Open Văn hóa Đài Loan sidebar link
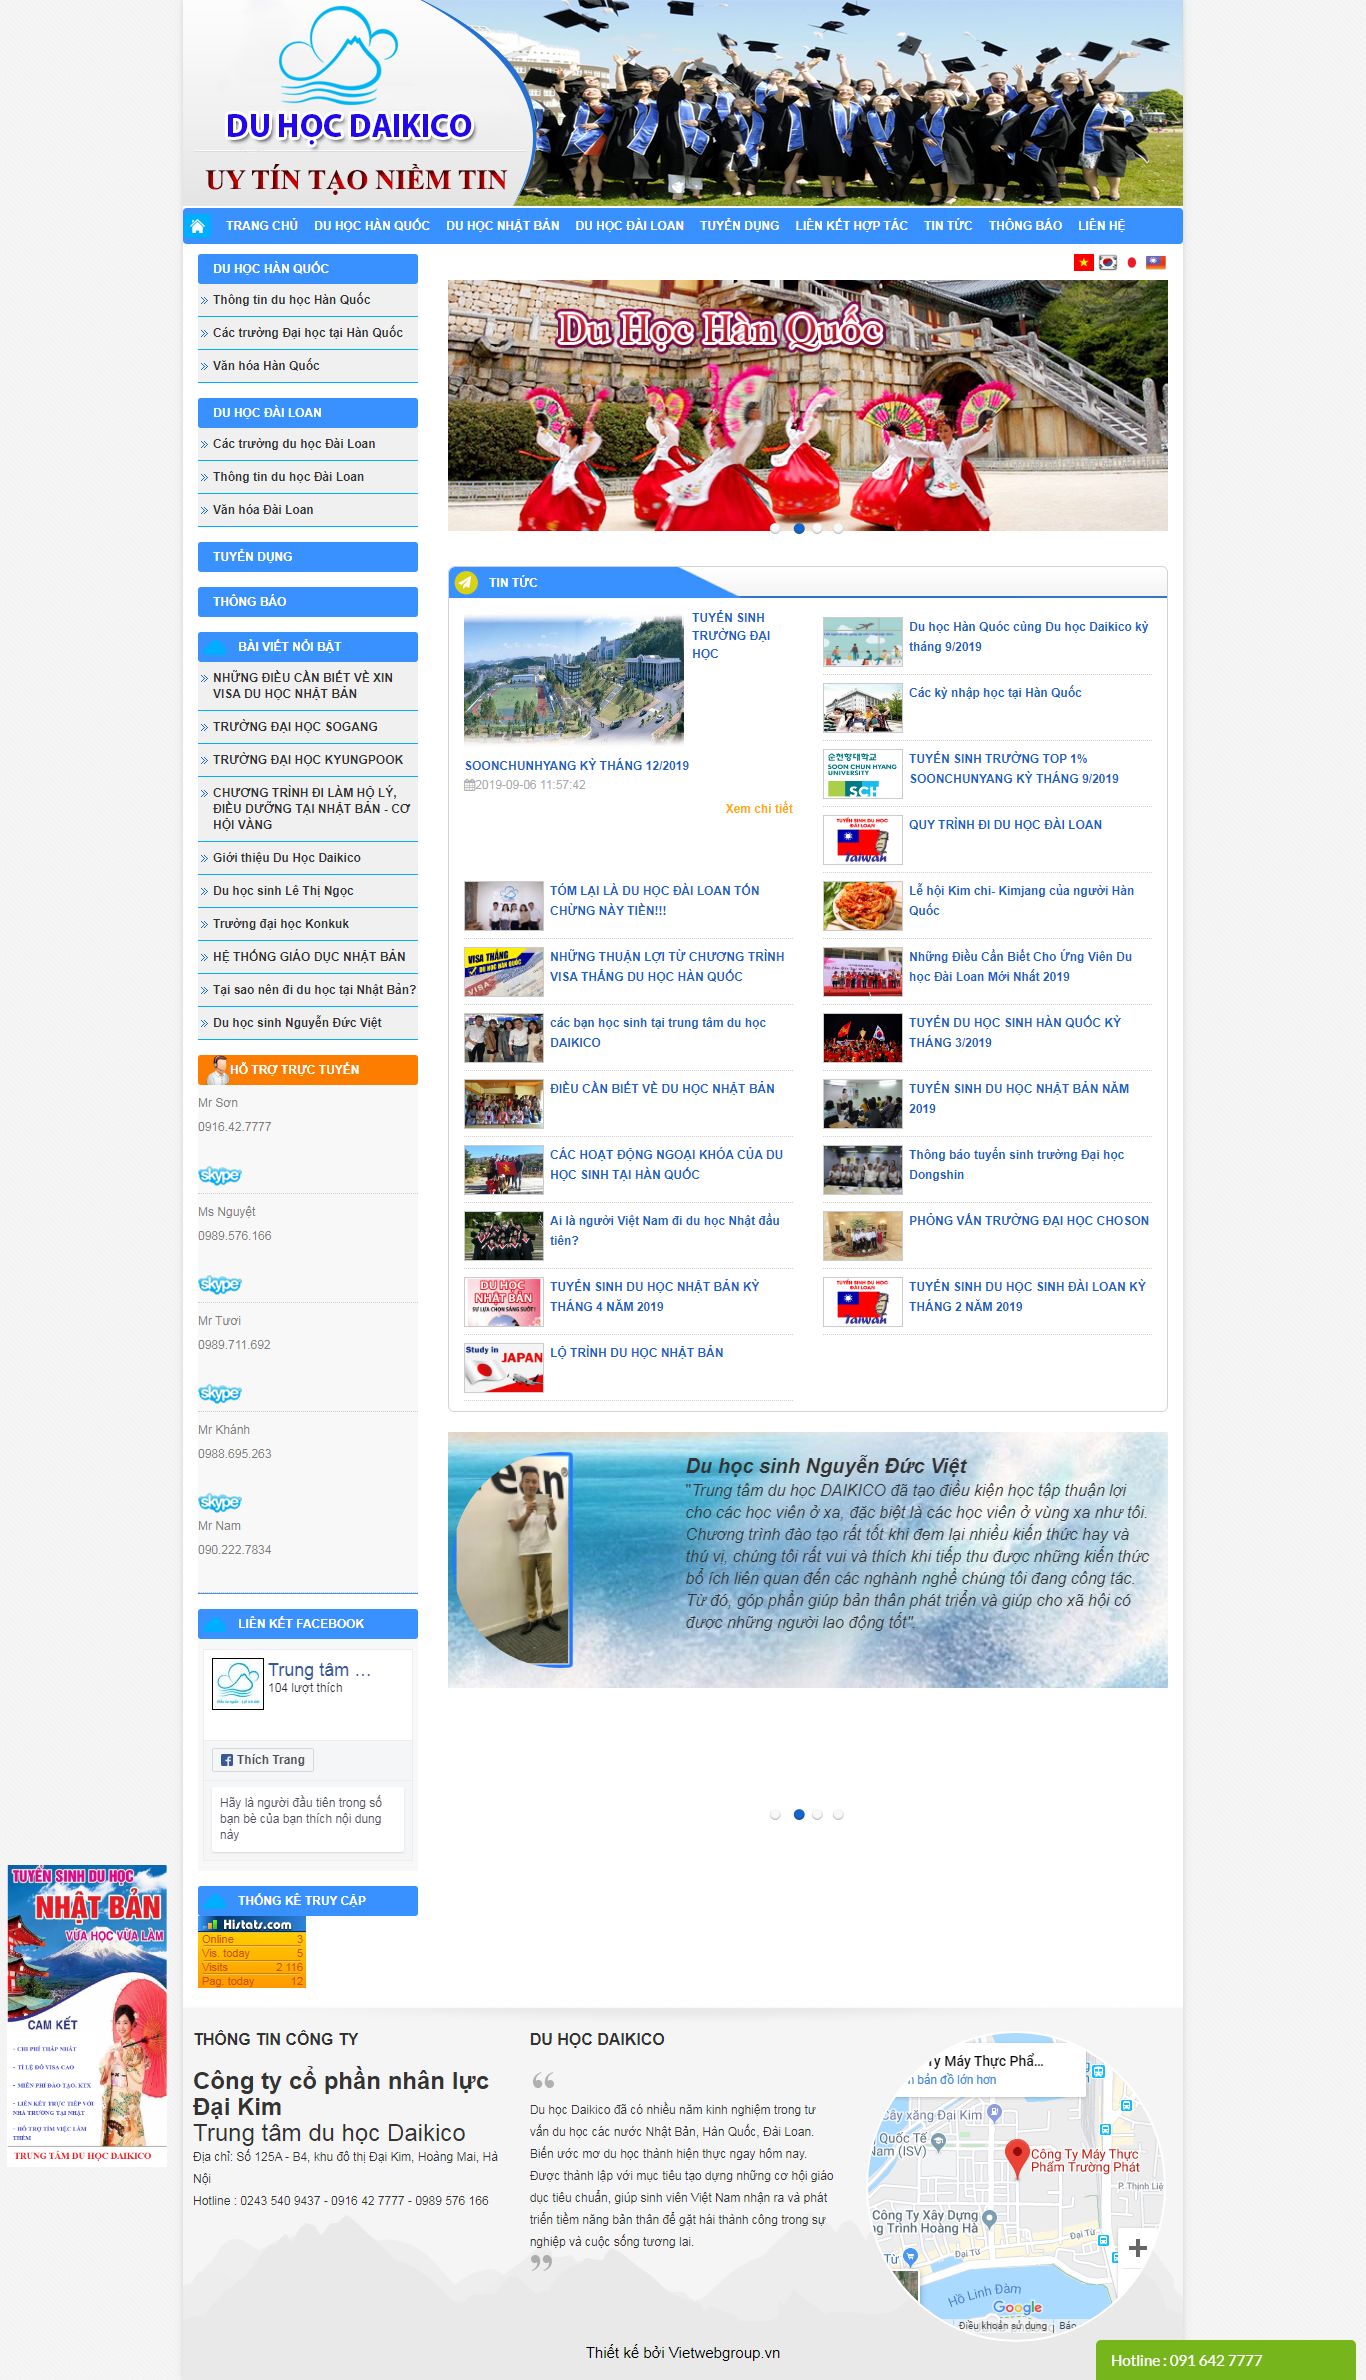 [x=263, y=510]
